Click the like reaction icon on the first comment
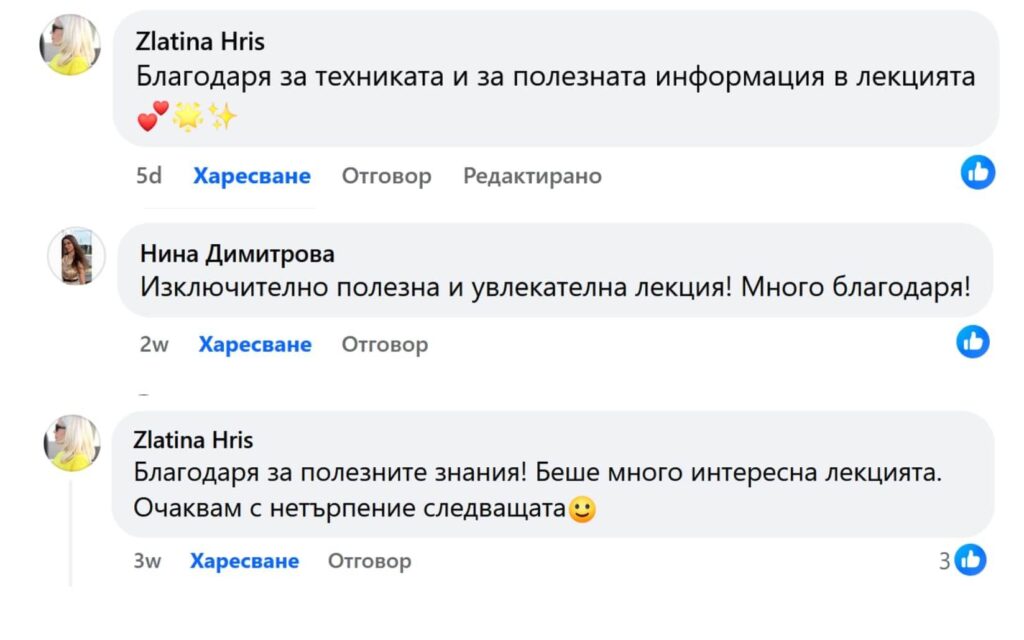The width and height of the screenshot is (1024, 640). click(977, 173)
